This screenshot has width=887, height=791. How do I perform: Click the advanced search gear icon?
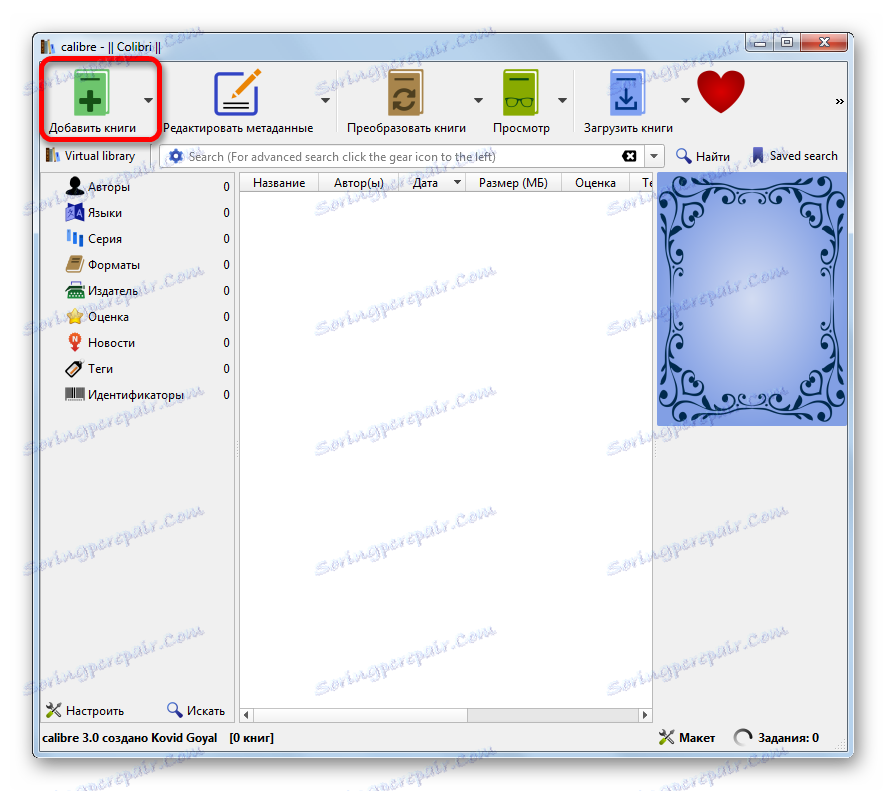pyautogui.click(x=176, y=156)
